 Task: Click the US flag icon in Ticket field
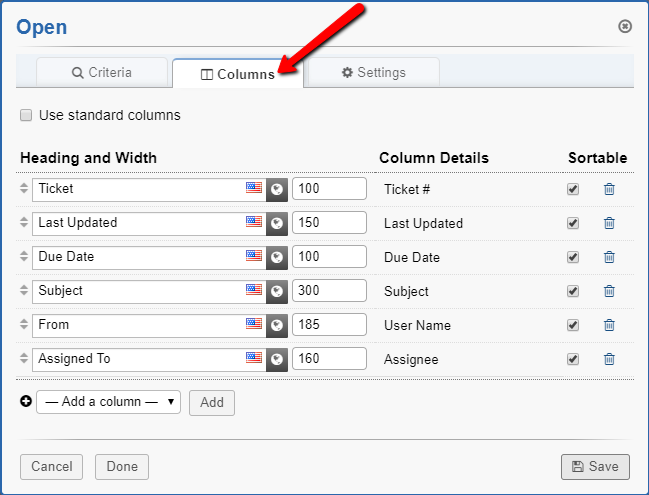[254, 188]
